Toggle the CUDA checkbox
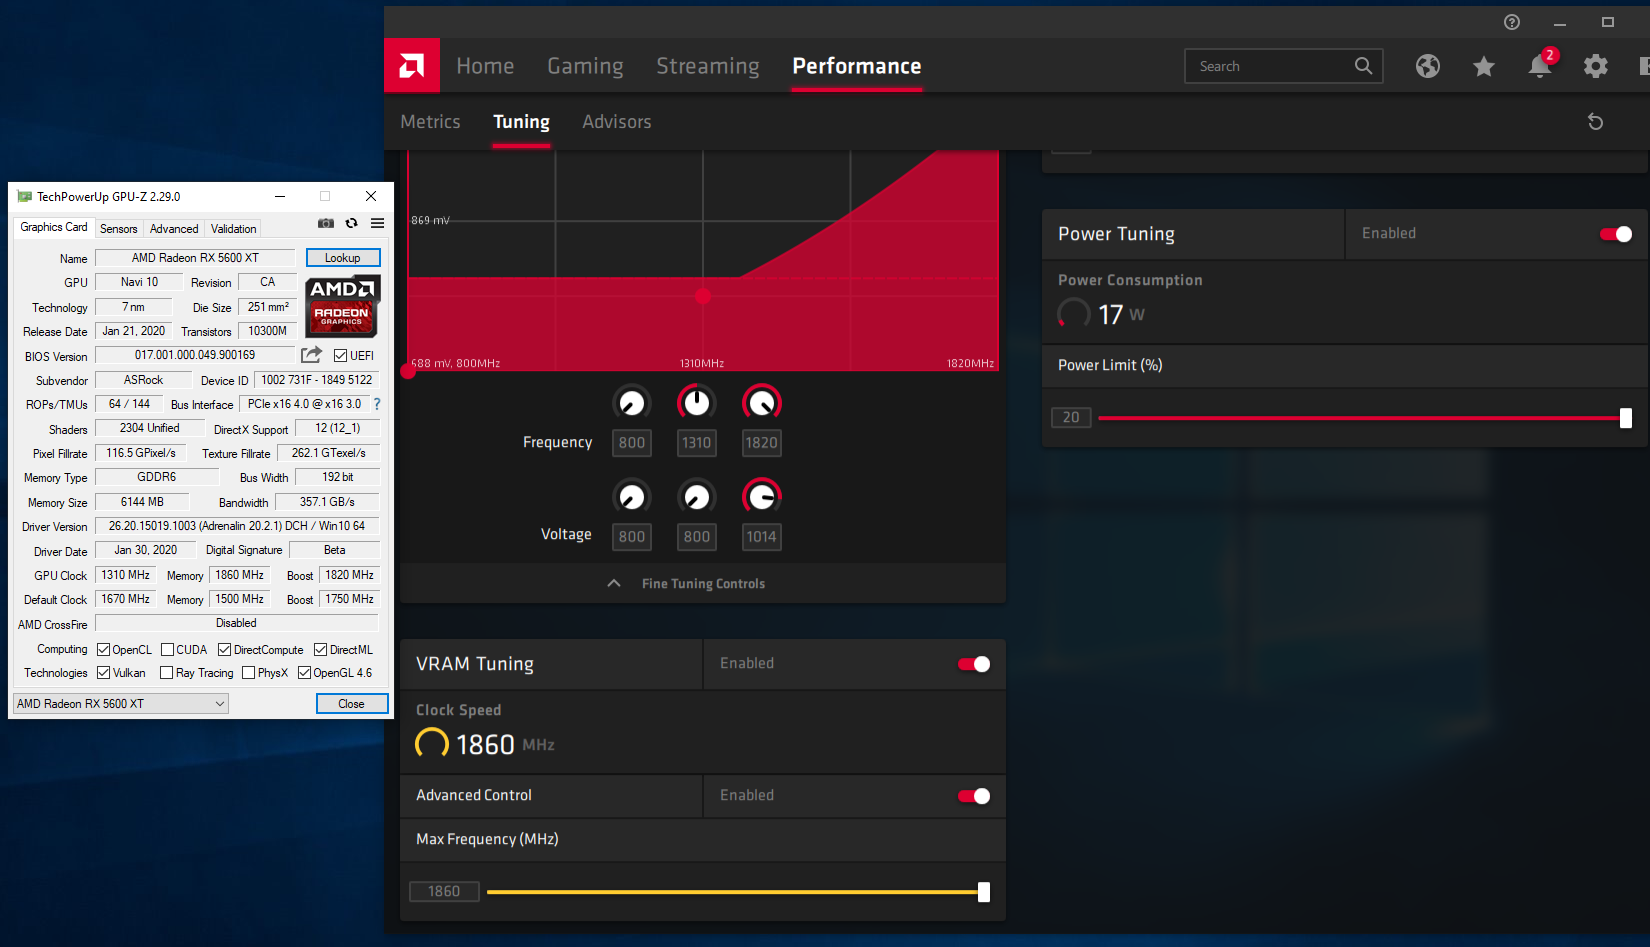The image size is (1650, 947). point(167,650)
